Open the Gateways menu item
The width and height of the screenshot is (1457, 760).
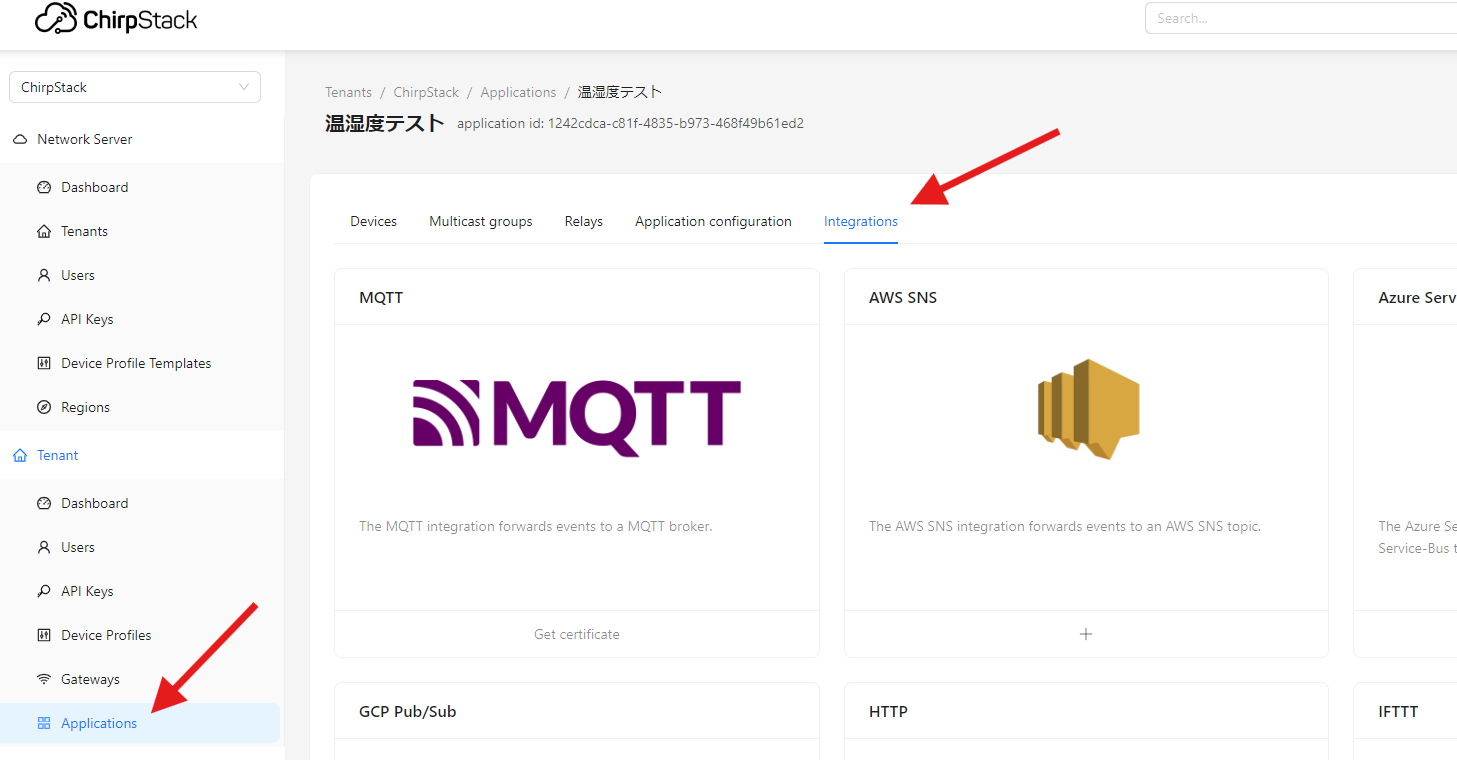click(142, 679)
